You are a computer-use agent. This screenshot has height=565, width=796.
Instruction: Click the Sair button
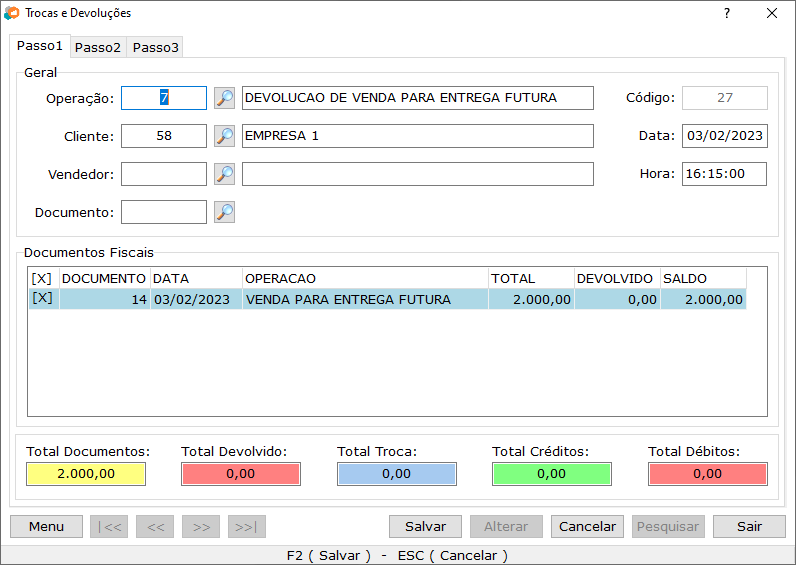tap(749, 526)
